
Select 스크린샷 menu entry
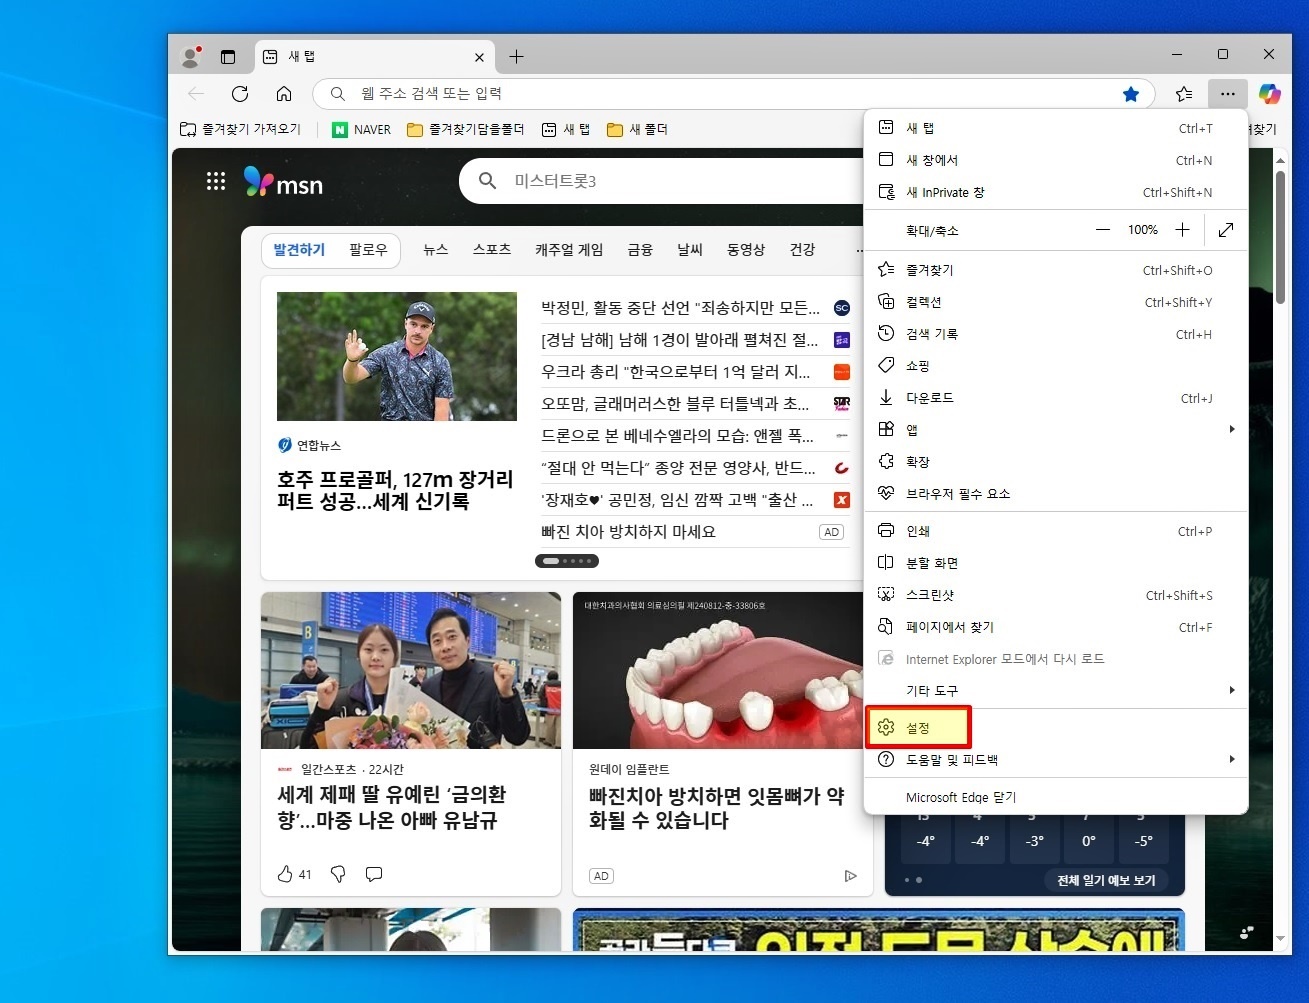[1056, 595]
